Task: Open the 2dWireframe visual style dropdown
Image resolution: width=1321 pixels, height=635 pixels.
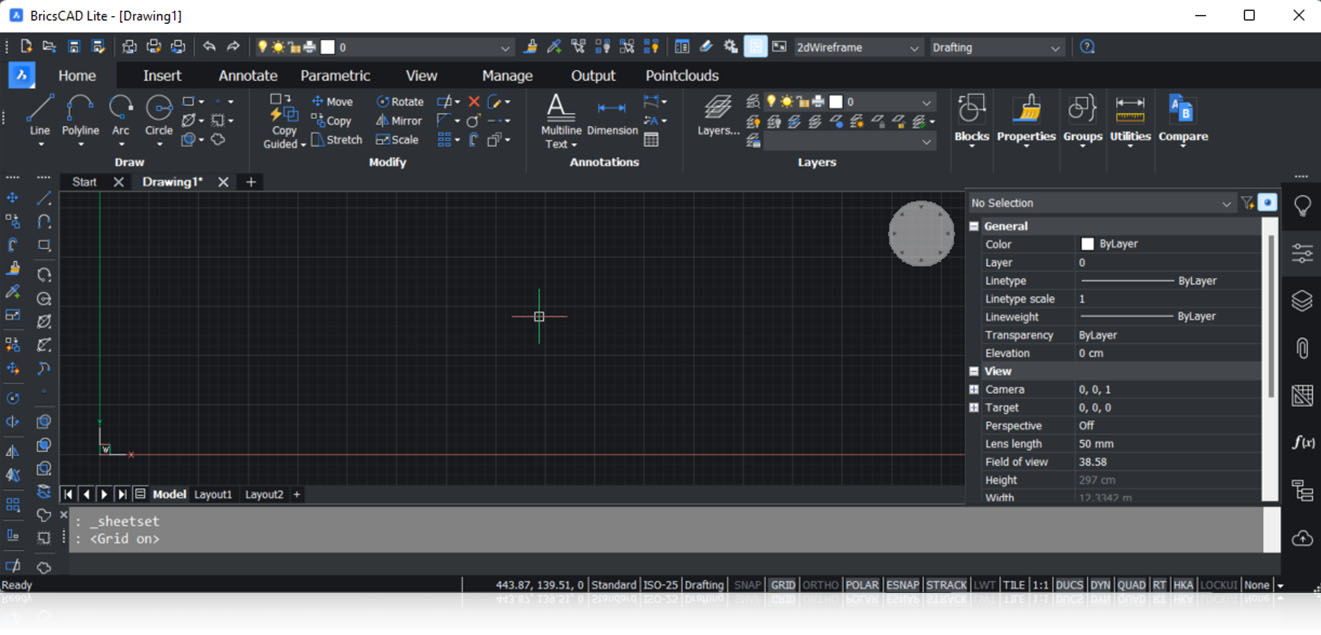Action: coord(857,47)
